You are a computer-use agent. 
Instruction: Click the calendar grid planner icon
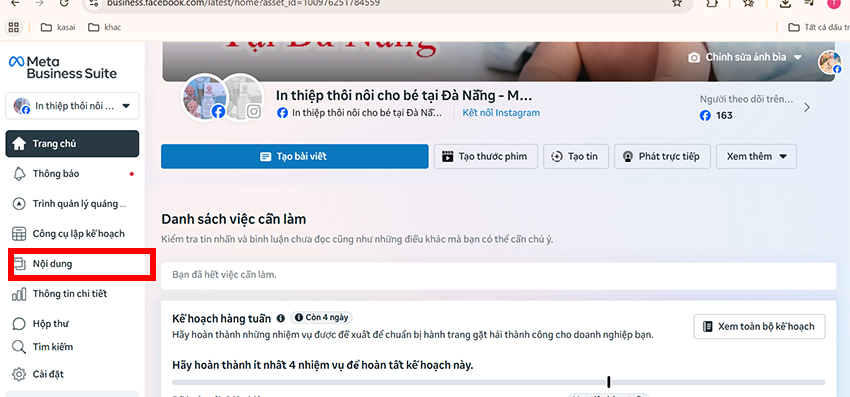pos(19,234)
